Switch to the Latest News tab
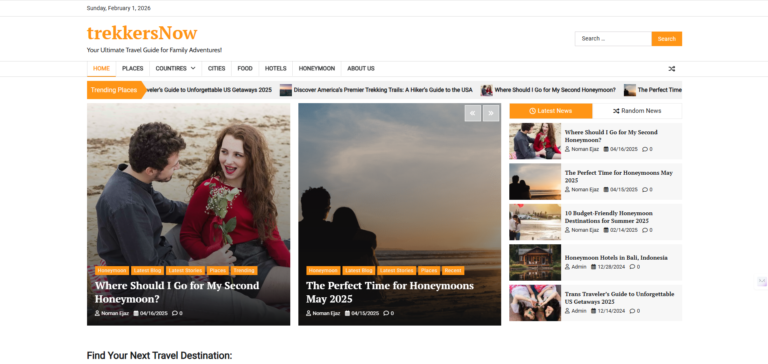Viewport: 768px width, 364px height. click(x=551, y=111)
